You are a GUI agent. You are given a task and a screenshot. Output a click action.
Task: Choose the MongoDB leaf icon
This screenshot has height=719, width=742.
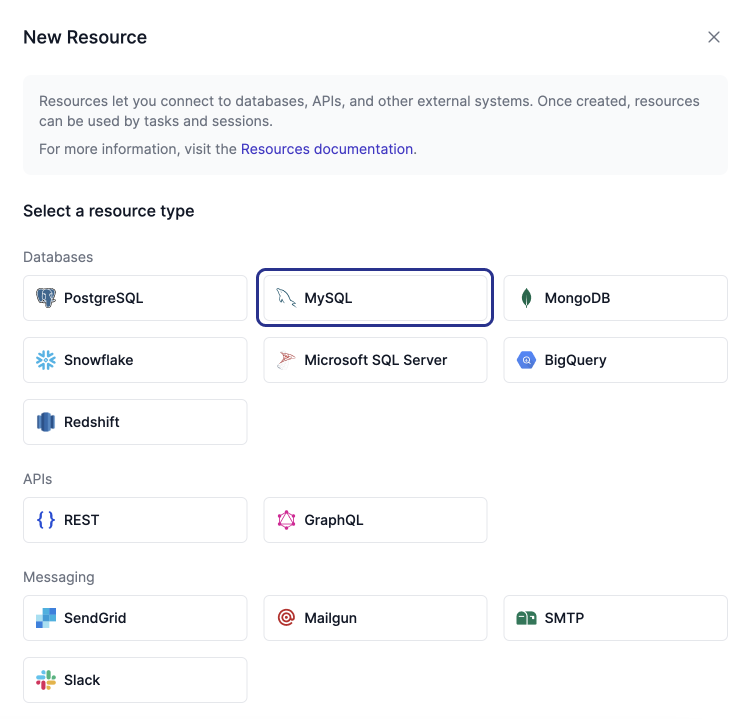(x=526, y=298)
